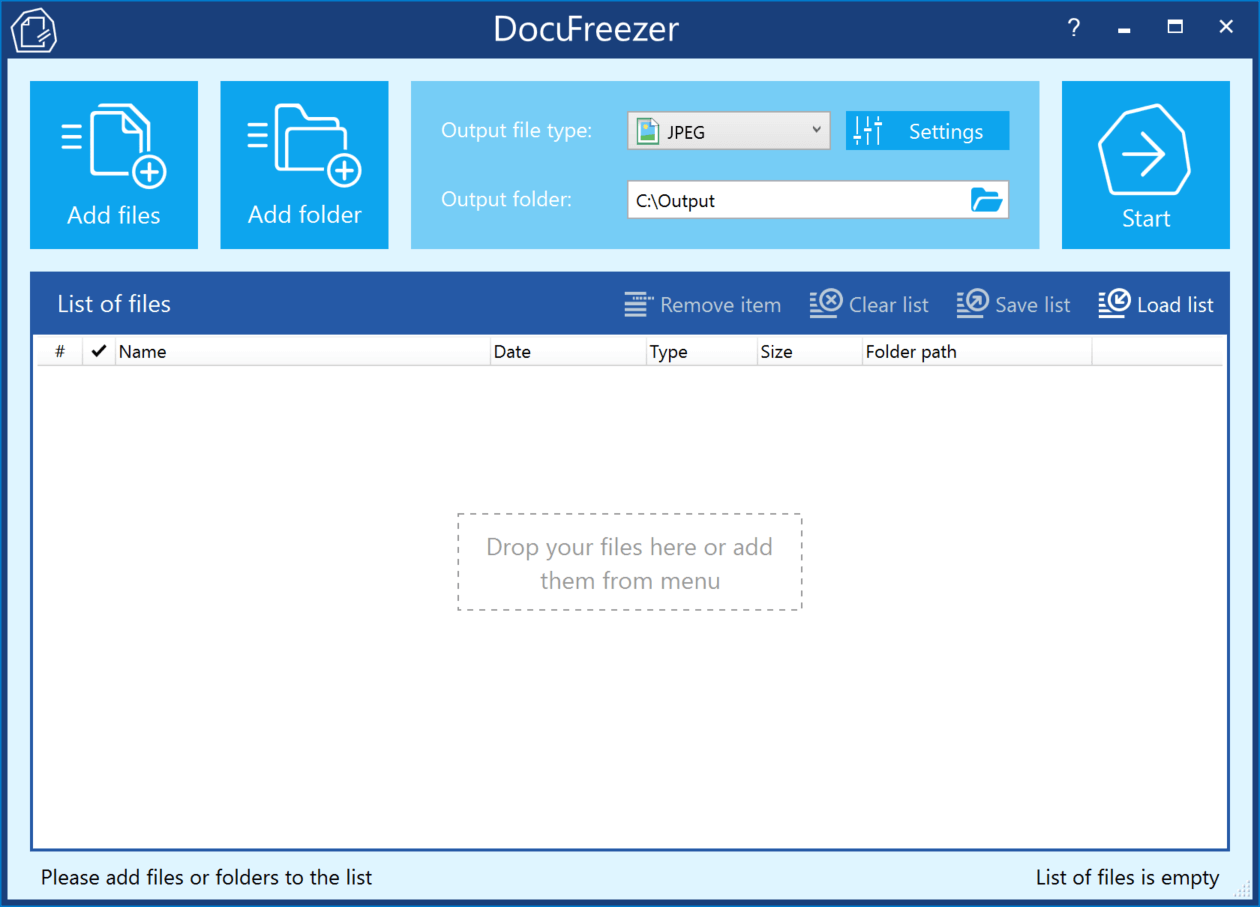Click the drop files here area

(629, 562)
